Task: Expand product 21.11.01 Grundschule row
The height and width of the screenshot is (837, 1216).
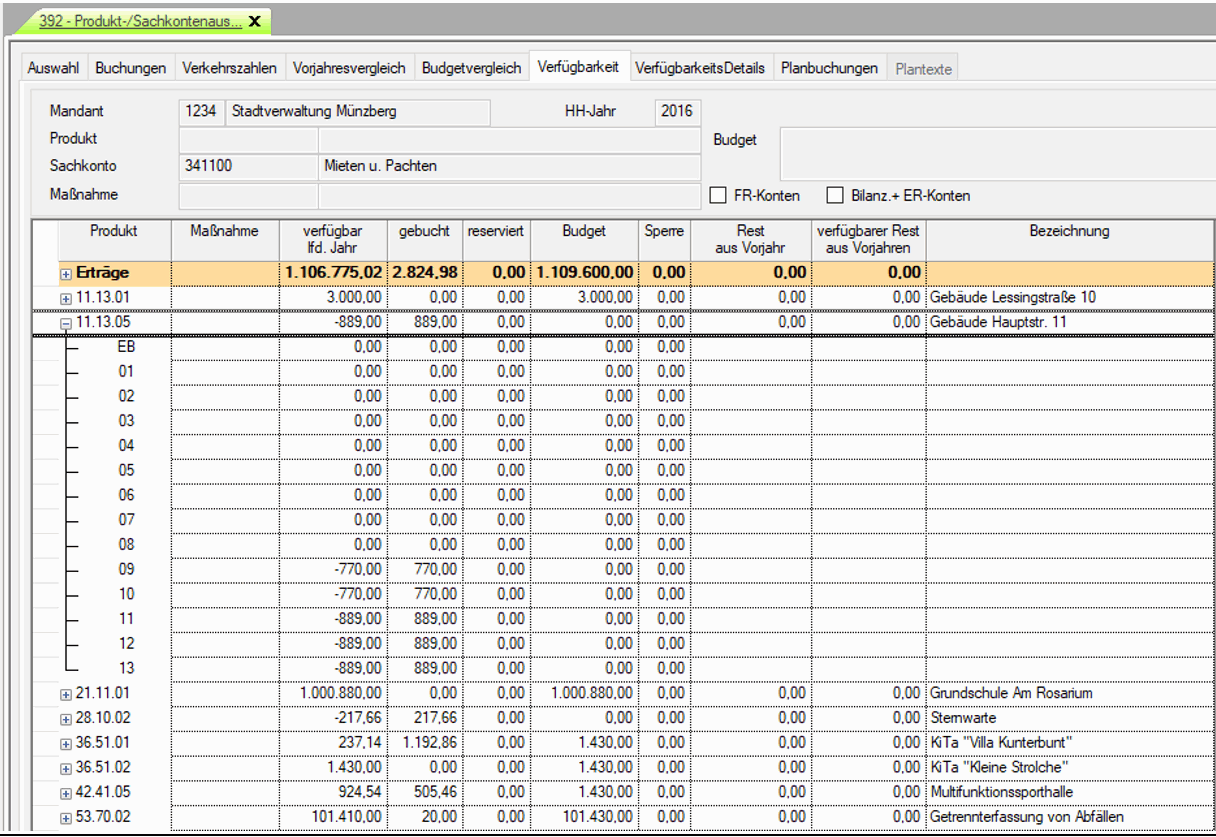Action: [x=66, y=694]
